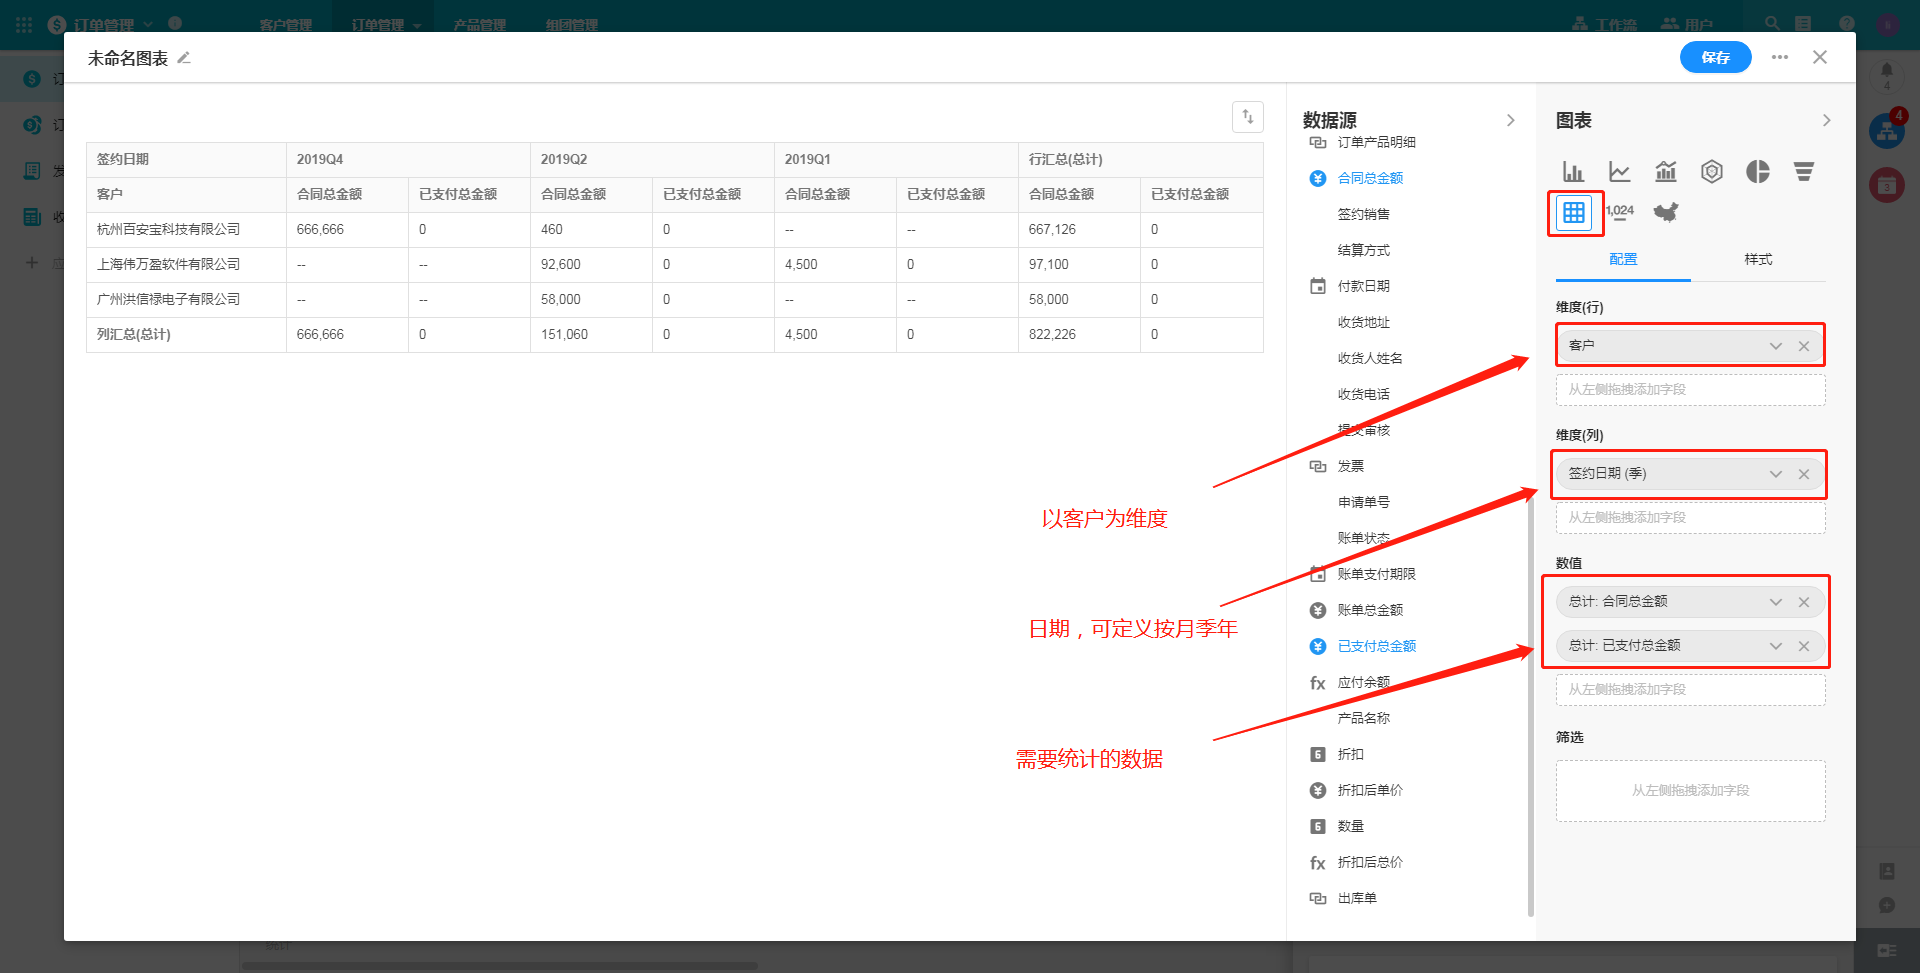Screen dimensions: 1920x973
Task: Select the funnel chart type icon
Action: [1803, 172]
